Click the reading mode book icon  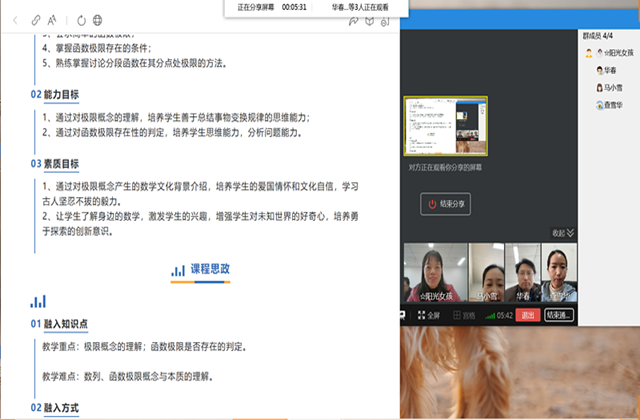coord(371,19)
